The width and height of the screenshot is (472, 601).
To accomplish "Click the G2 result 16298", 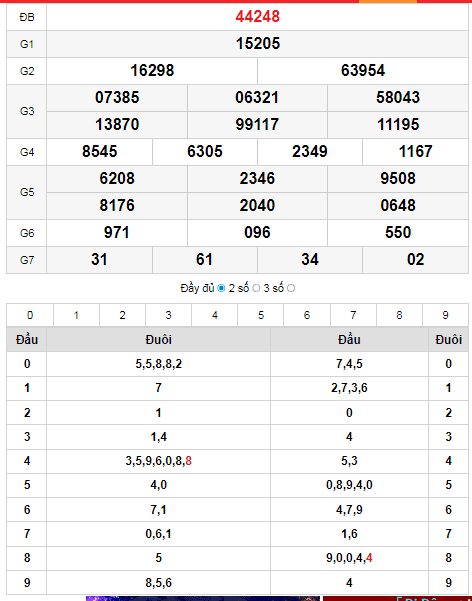I will (152, 71).
